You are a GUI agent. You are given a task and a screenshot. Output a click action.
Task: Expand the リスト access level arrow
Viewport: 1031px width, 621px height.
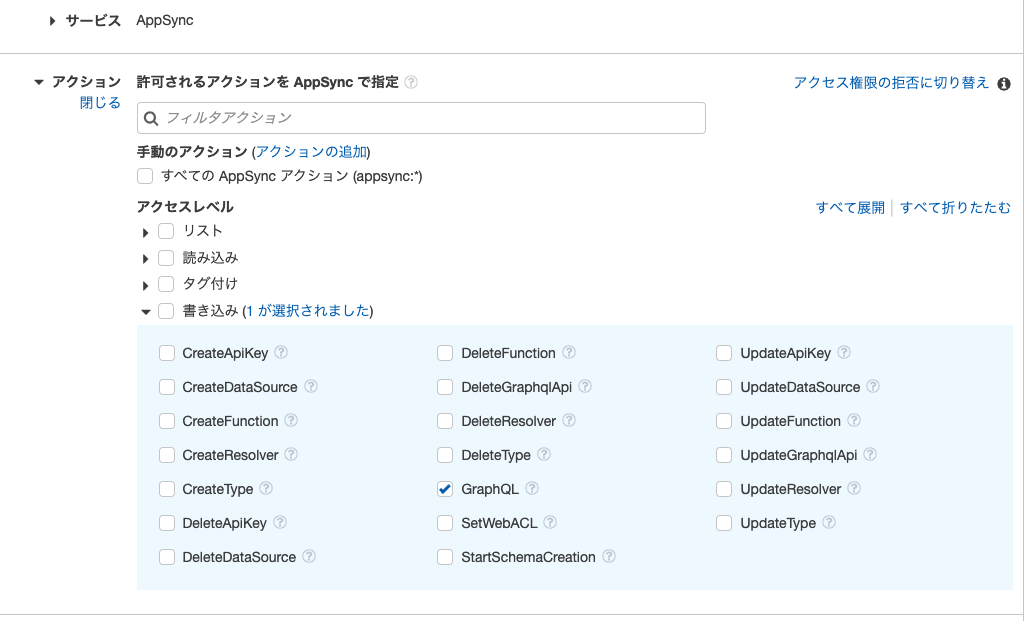click(145, 233)
